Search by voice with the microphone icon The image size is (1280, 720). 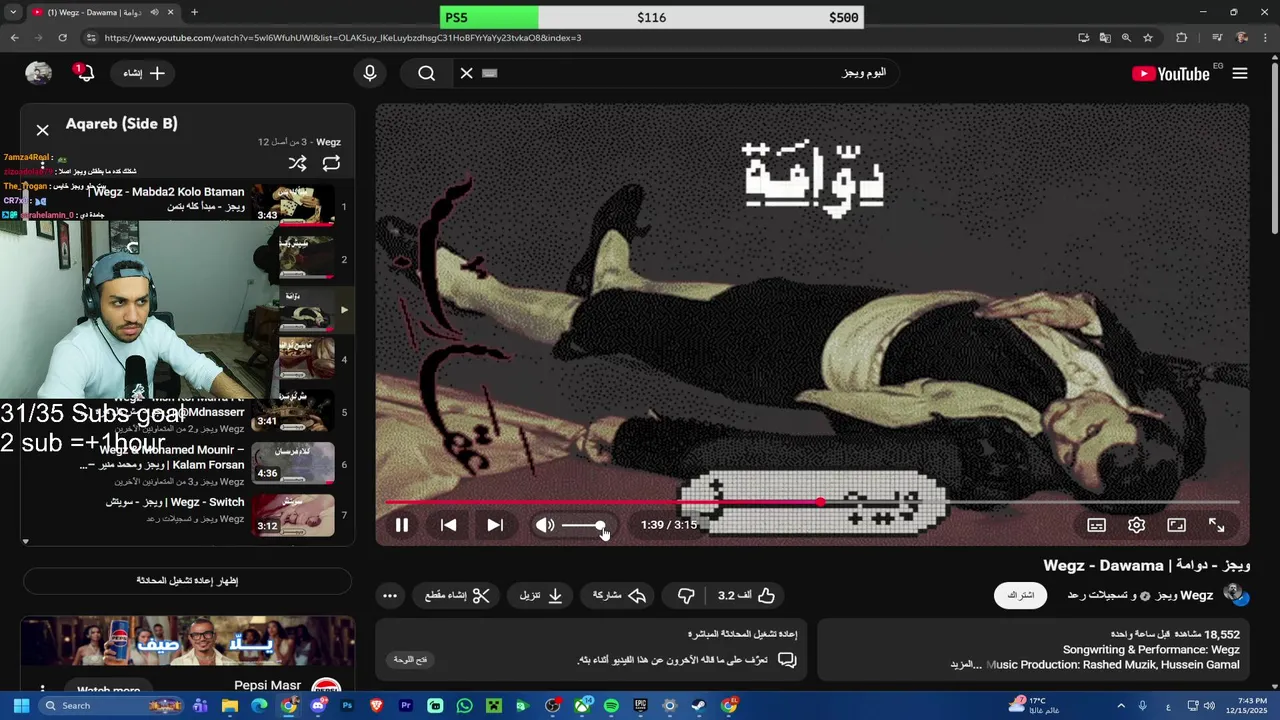tap(370, 73)
